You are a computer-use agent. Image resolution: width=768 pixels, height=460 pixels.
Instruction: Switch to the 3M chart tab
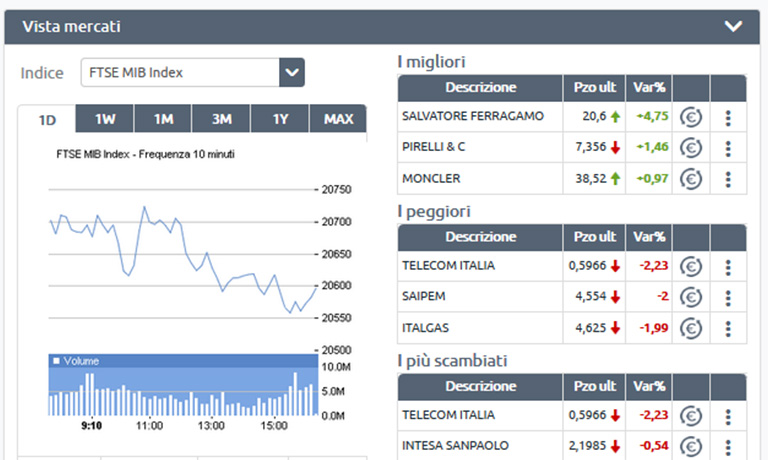221,119
